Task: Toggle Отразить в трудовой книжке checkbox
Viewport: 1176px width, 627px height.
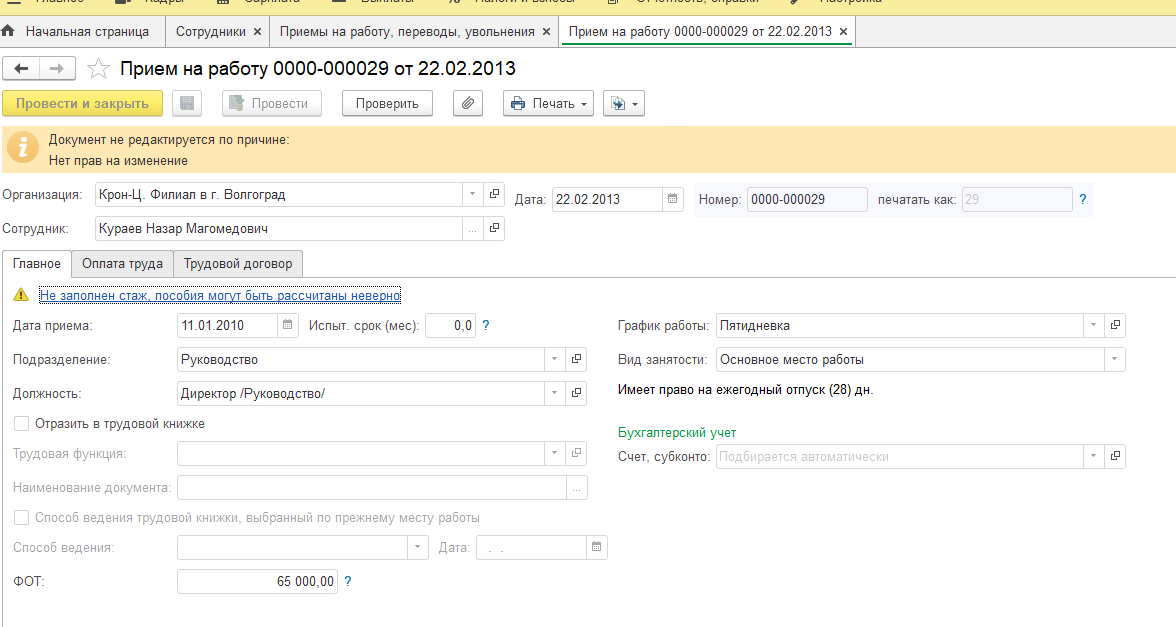Action: coord(22,424)
